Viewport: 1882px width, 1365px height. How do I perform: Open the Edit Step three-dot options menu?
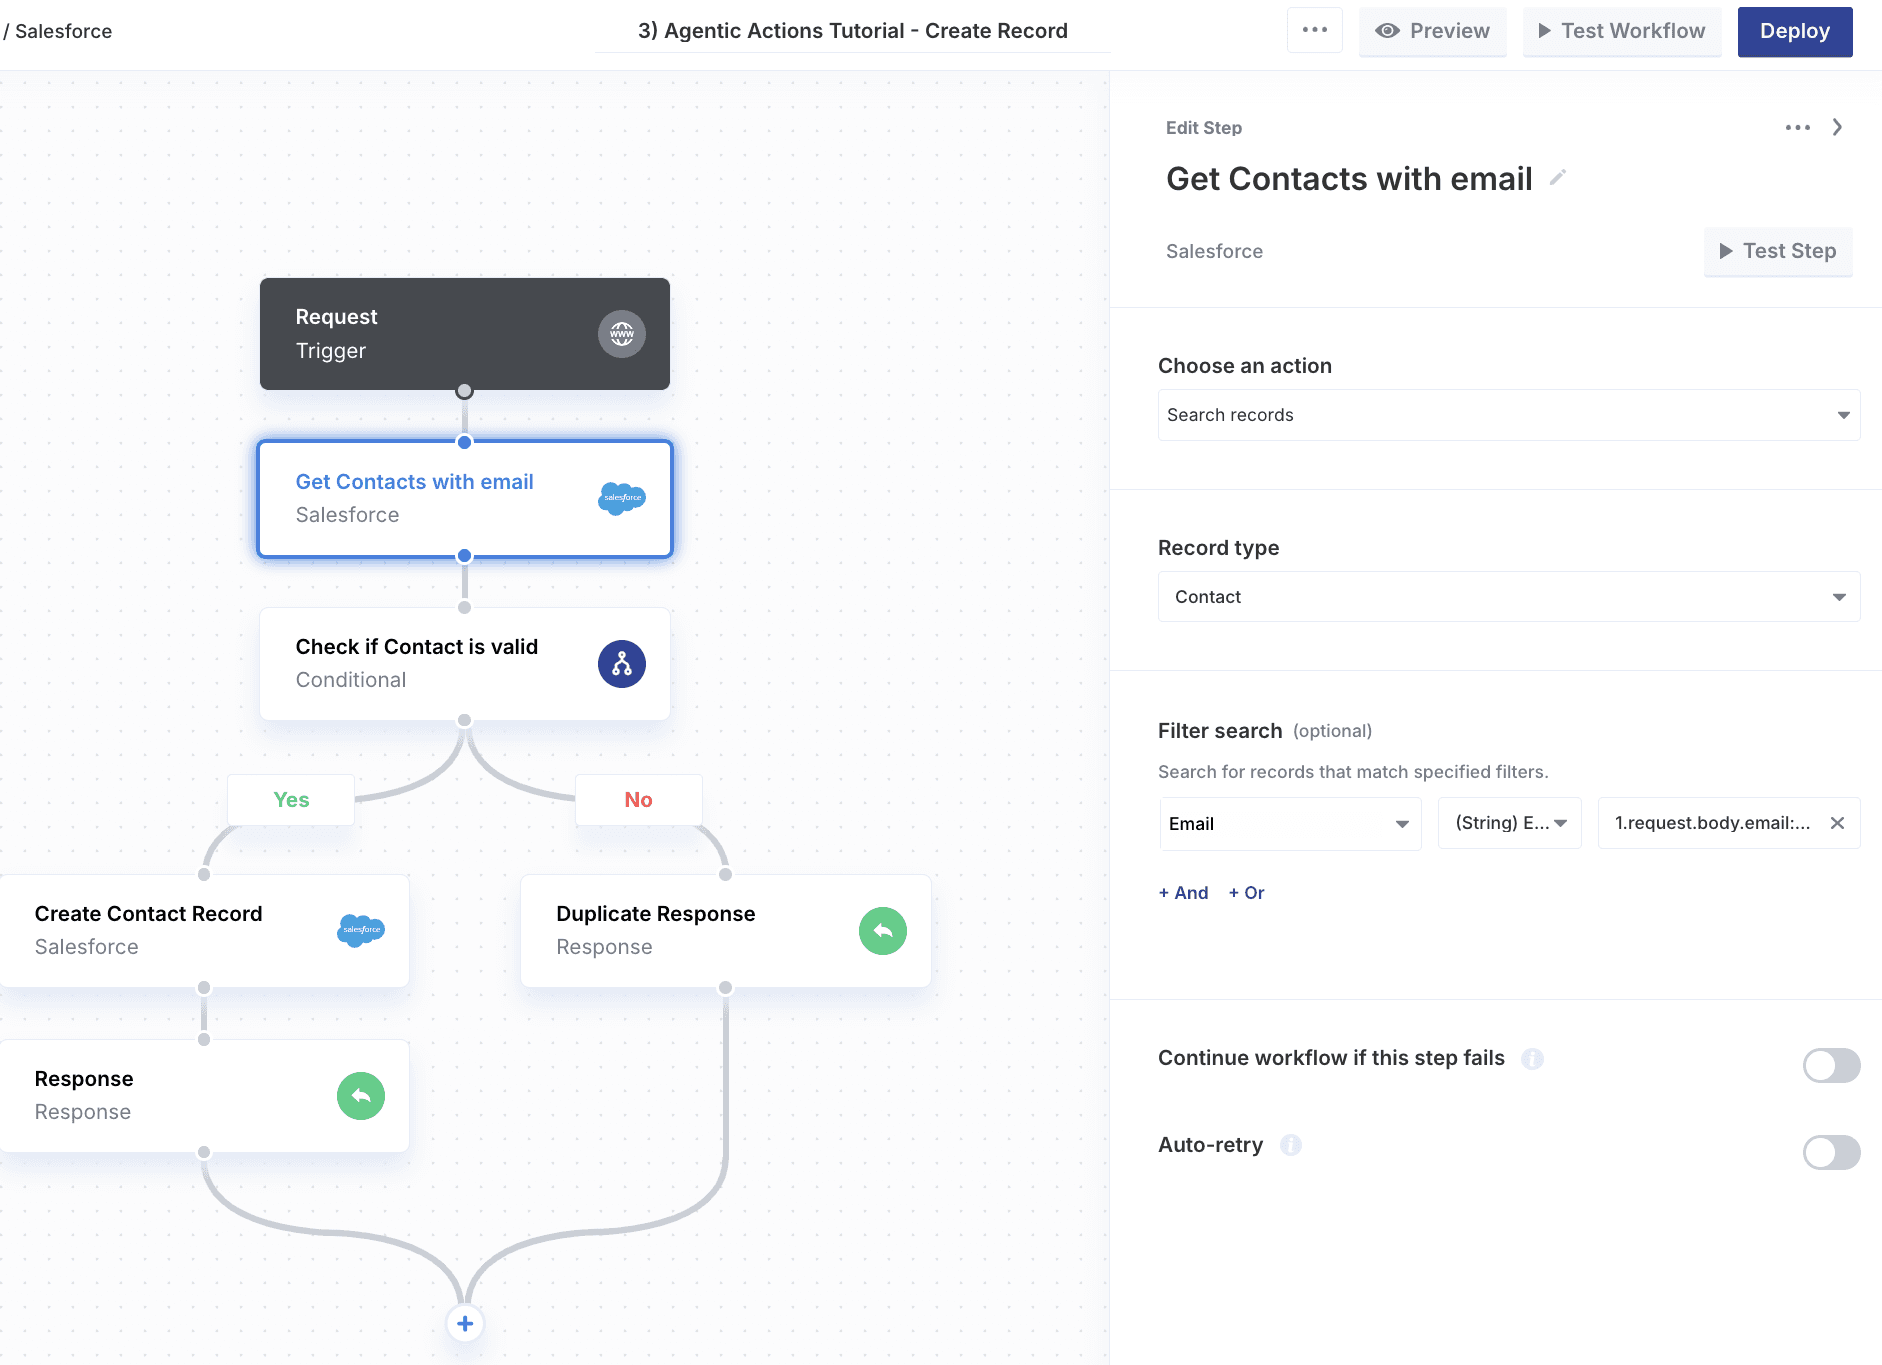click(x=1797, y=128)
